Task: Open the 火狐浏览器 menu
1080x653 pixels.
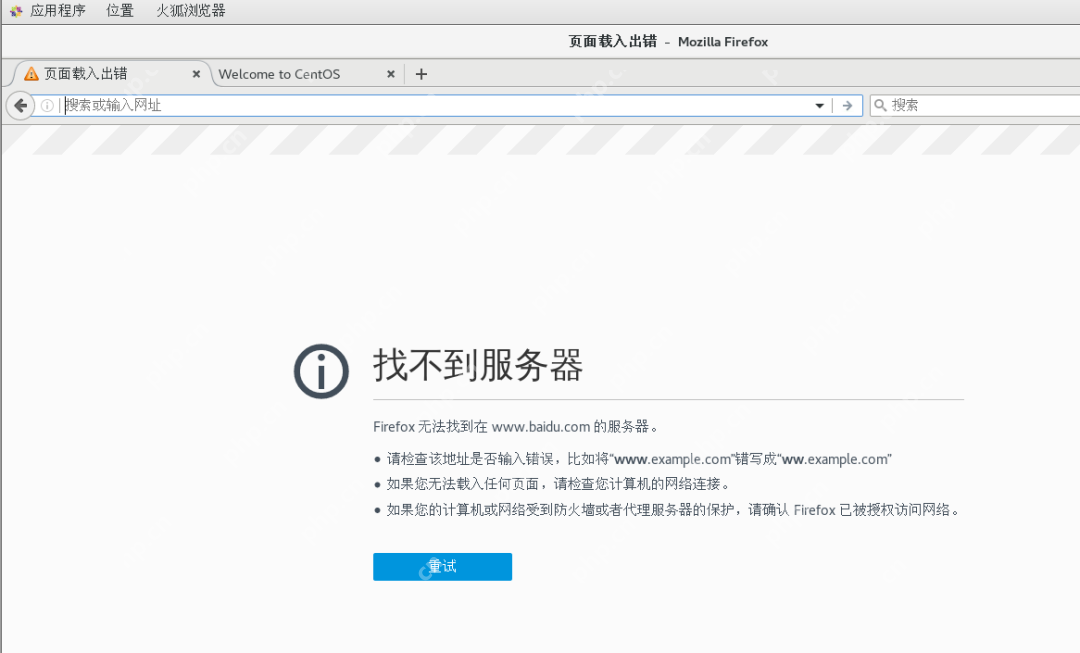Action: click(x=191, y=10)
